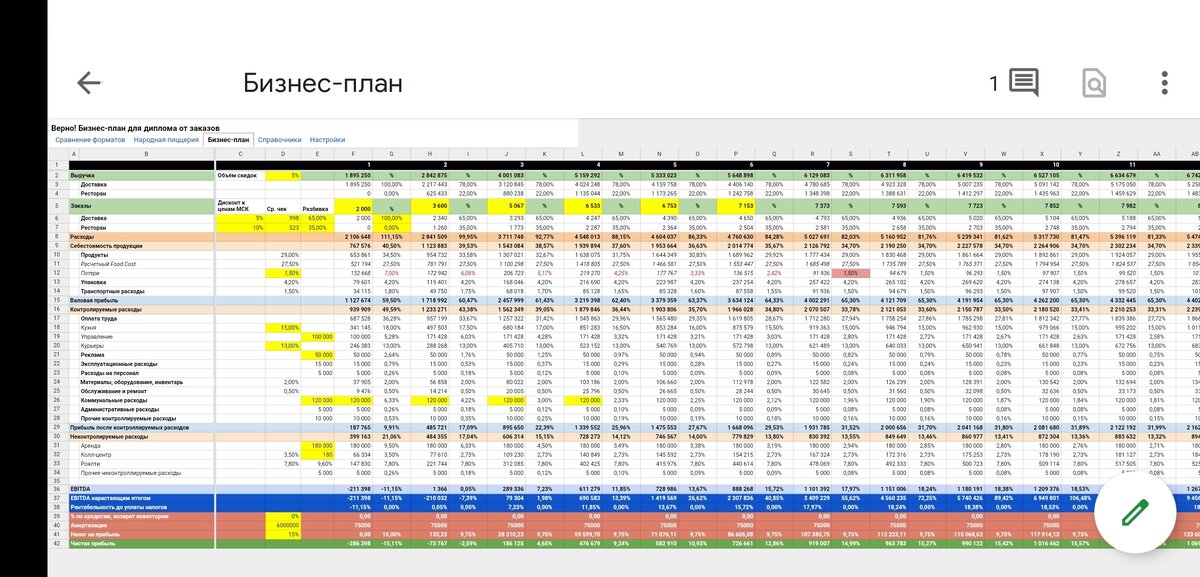Select the Прибыль после контролируемых расходов cell
The height and width of the screenshot is (577, 1200).
(128, 427)
